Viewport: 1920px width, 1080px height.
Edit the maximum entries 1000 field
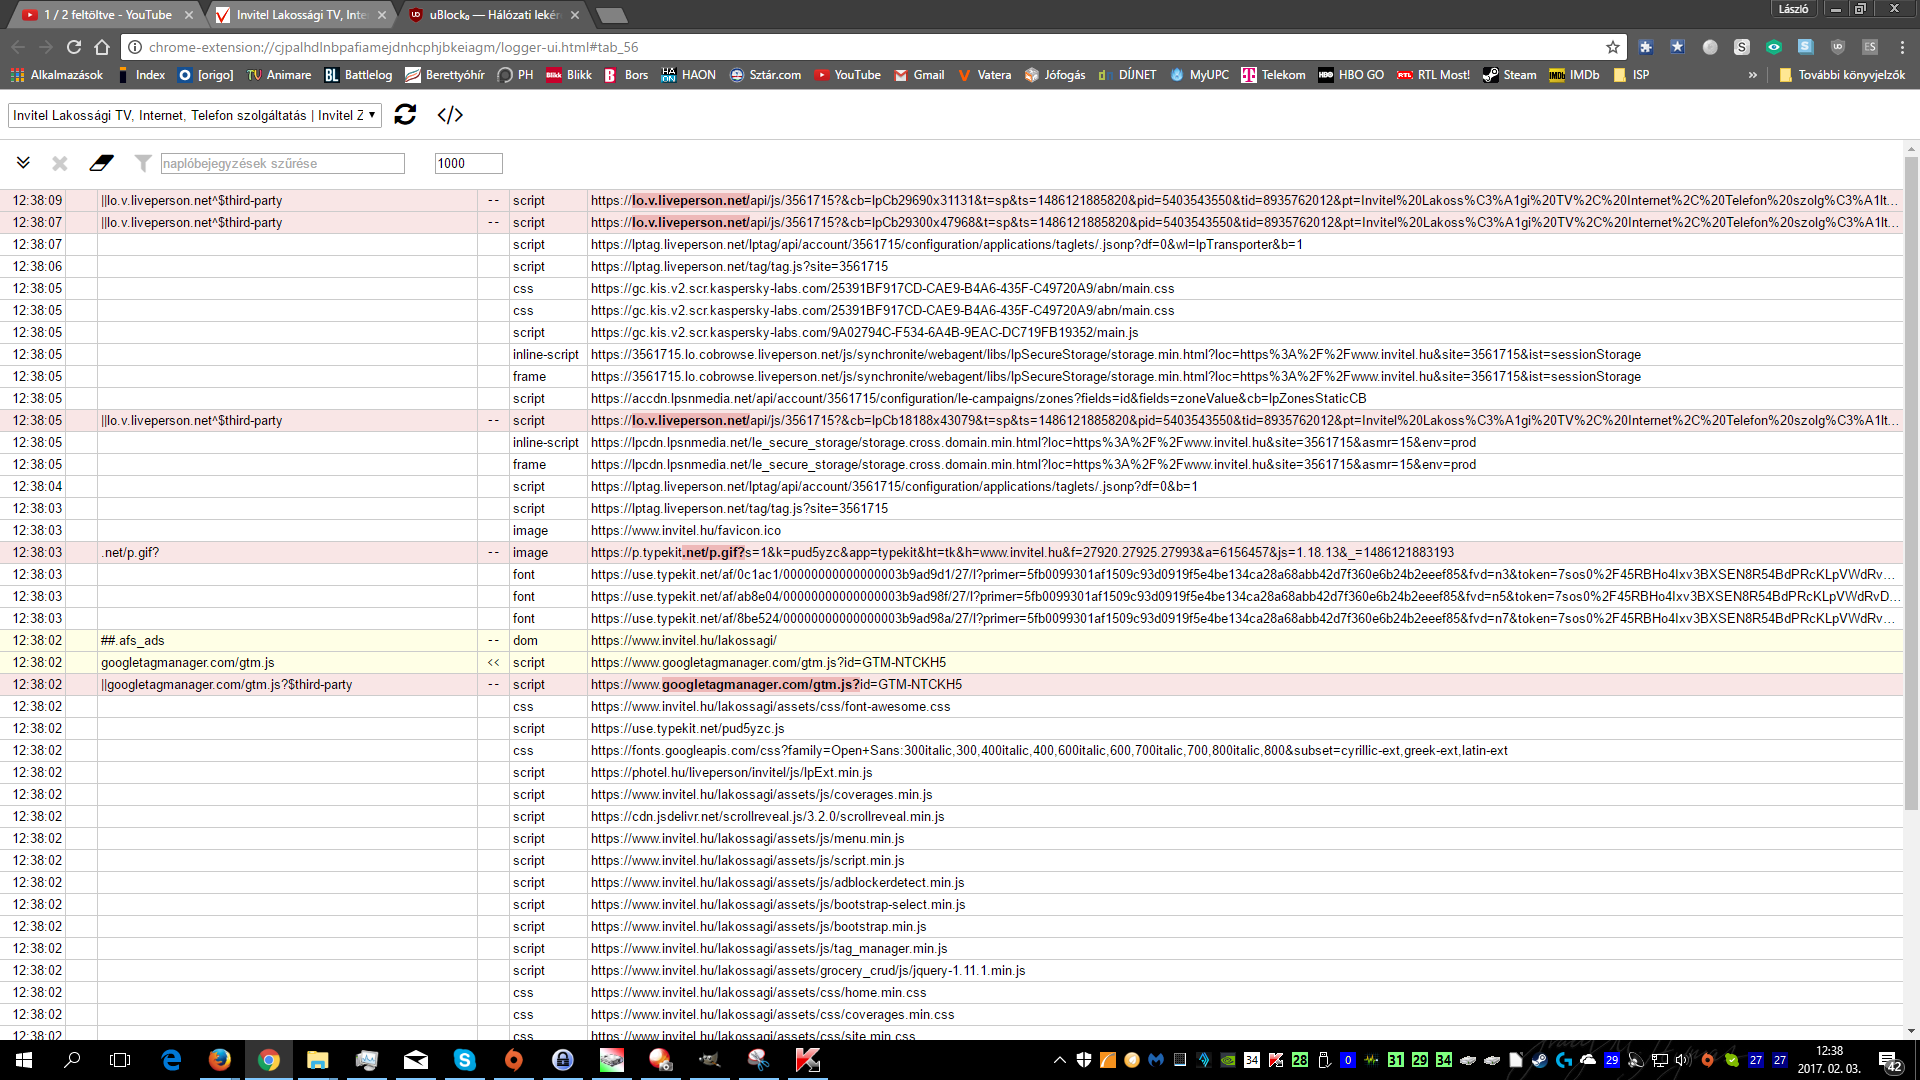coord(468,163)
